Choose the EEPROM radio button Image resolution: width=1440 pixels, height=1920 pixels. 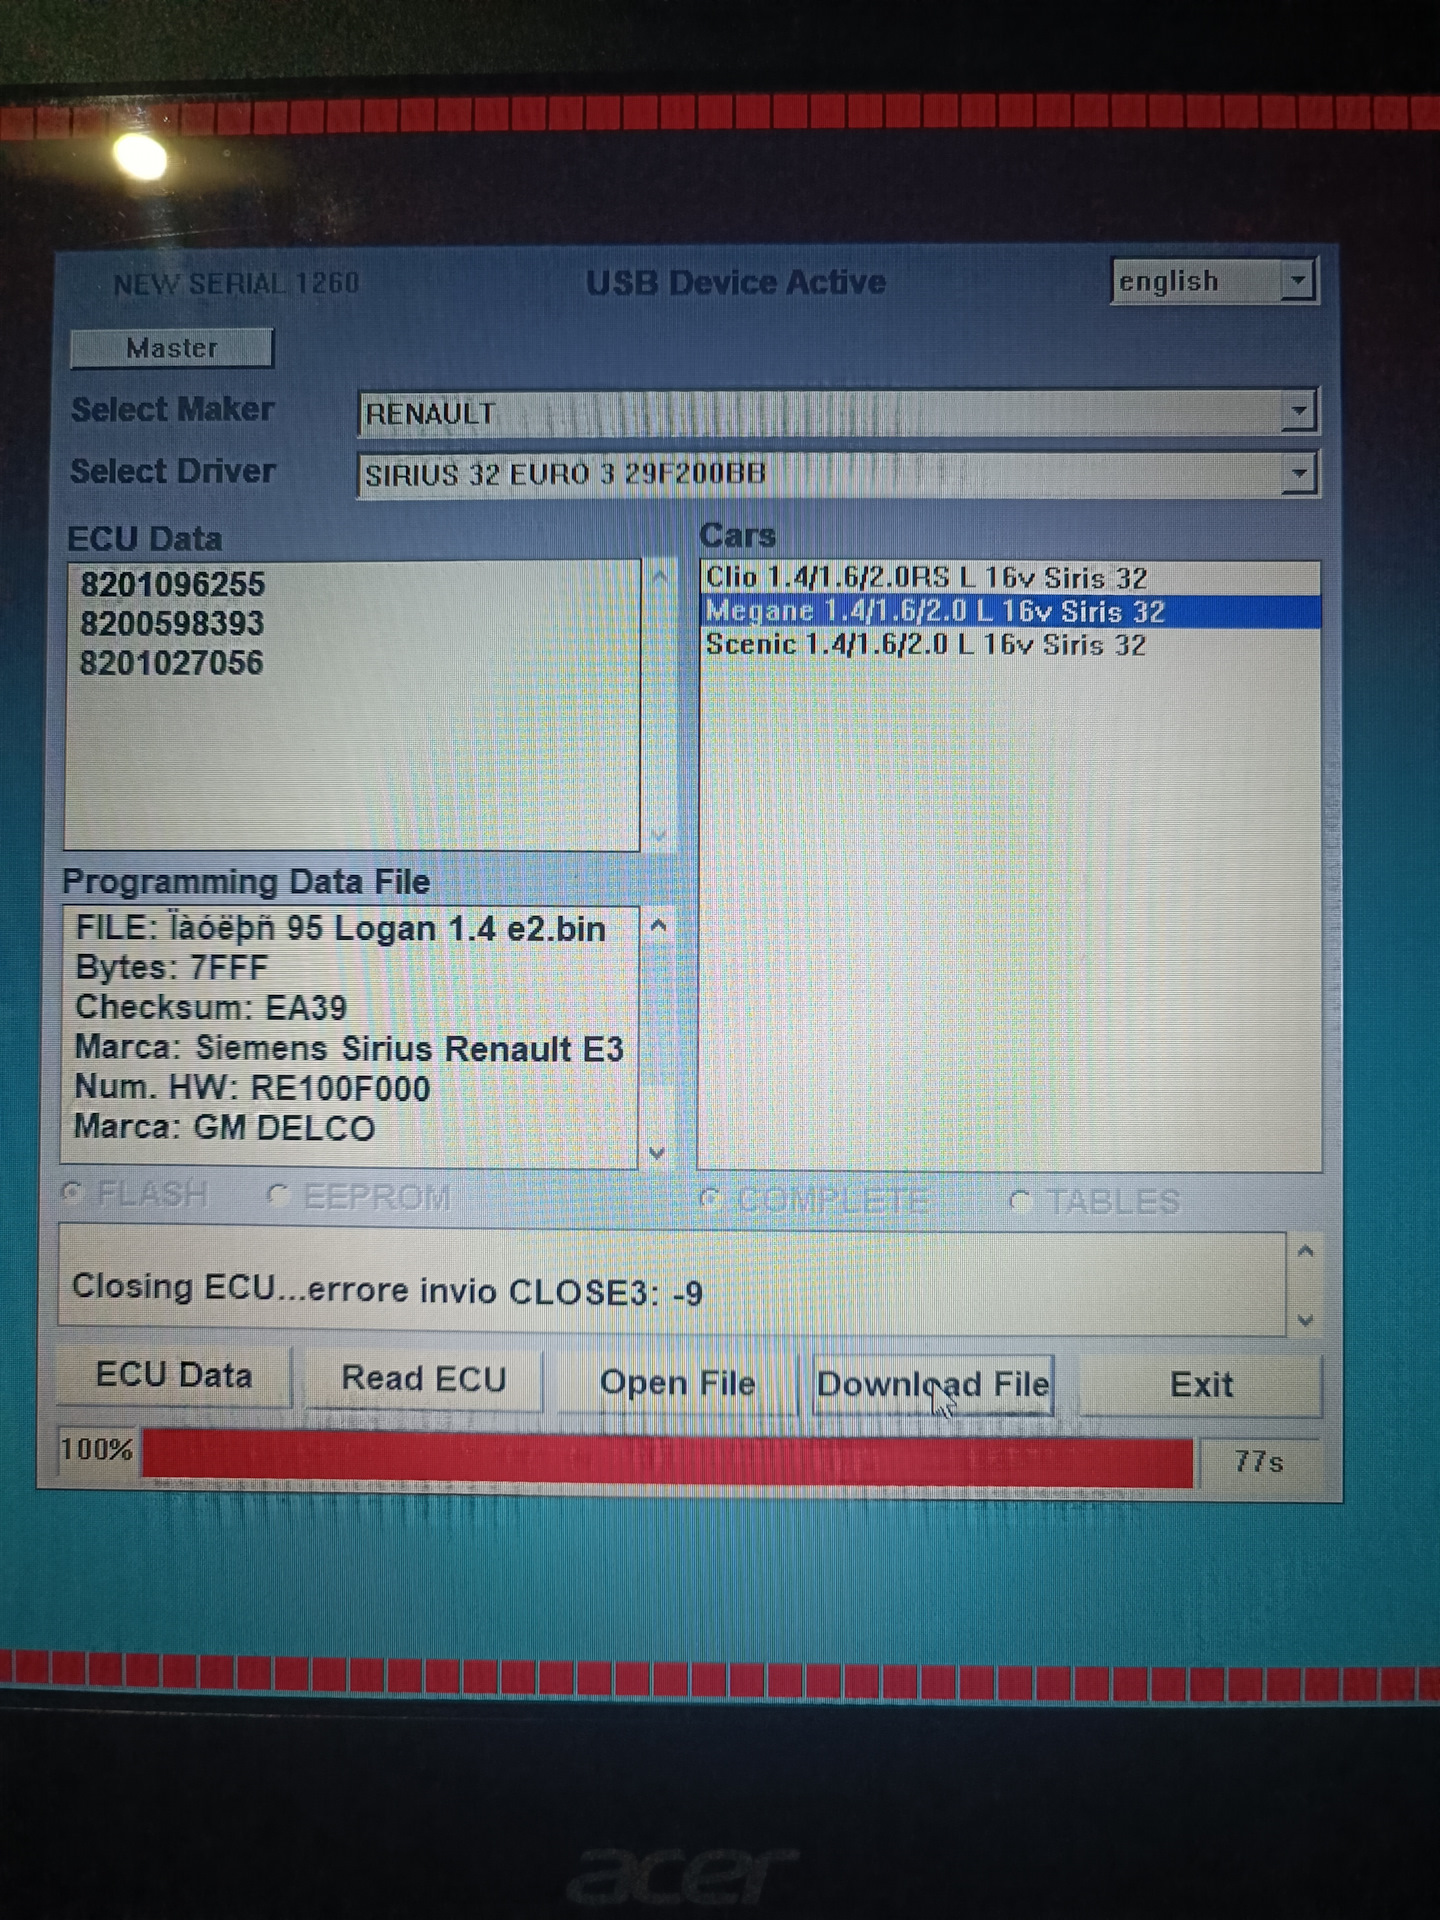[x=279, y=1195]
